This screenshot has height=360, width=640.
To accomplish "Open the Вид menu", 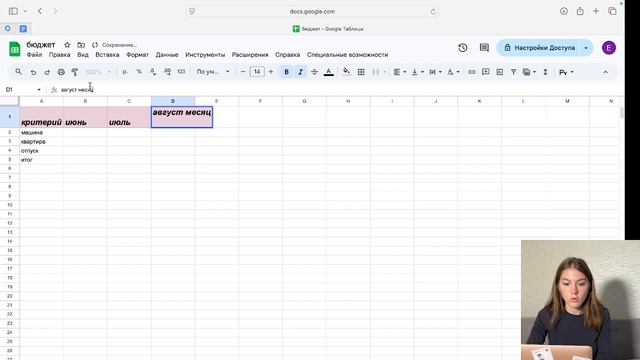I will coord(83,55).
